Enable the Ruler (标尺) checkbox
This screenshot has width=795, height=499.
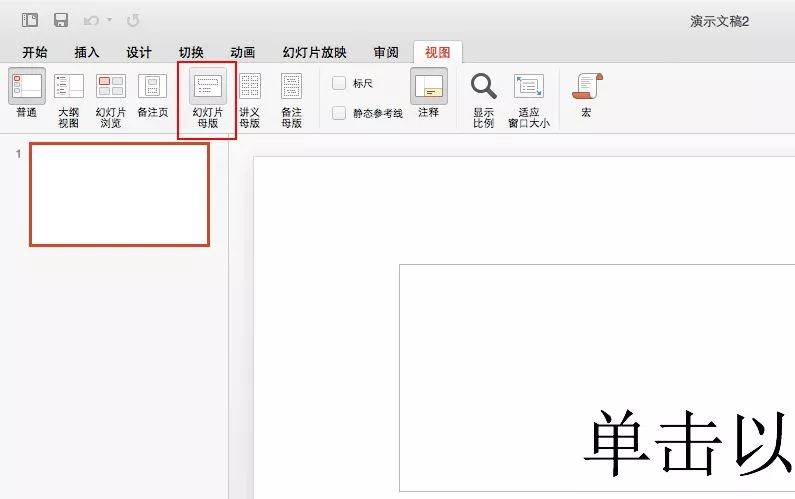(x=340, y=83)
